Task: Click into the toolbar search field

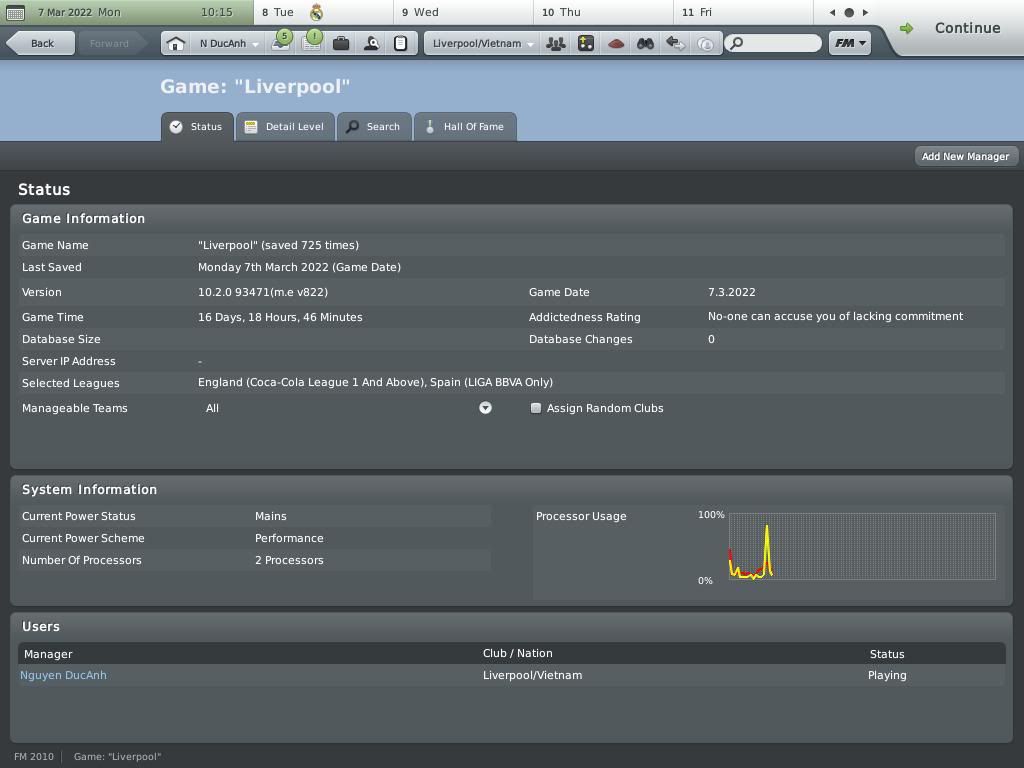Action: (x=773, y=43)
